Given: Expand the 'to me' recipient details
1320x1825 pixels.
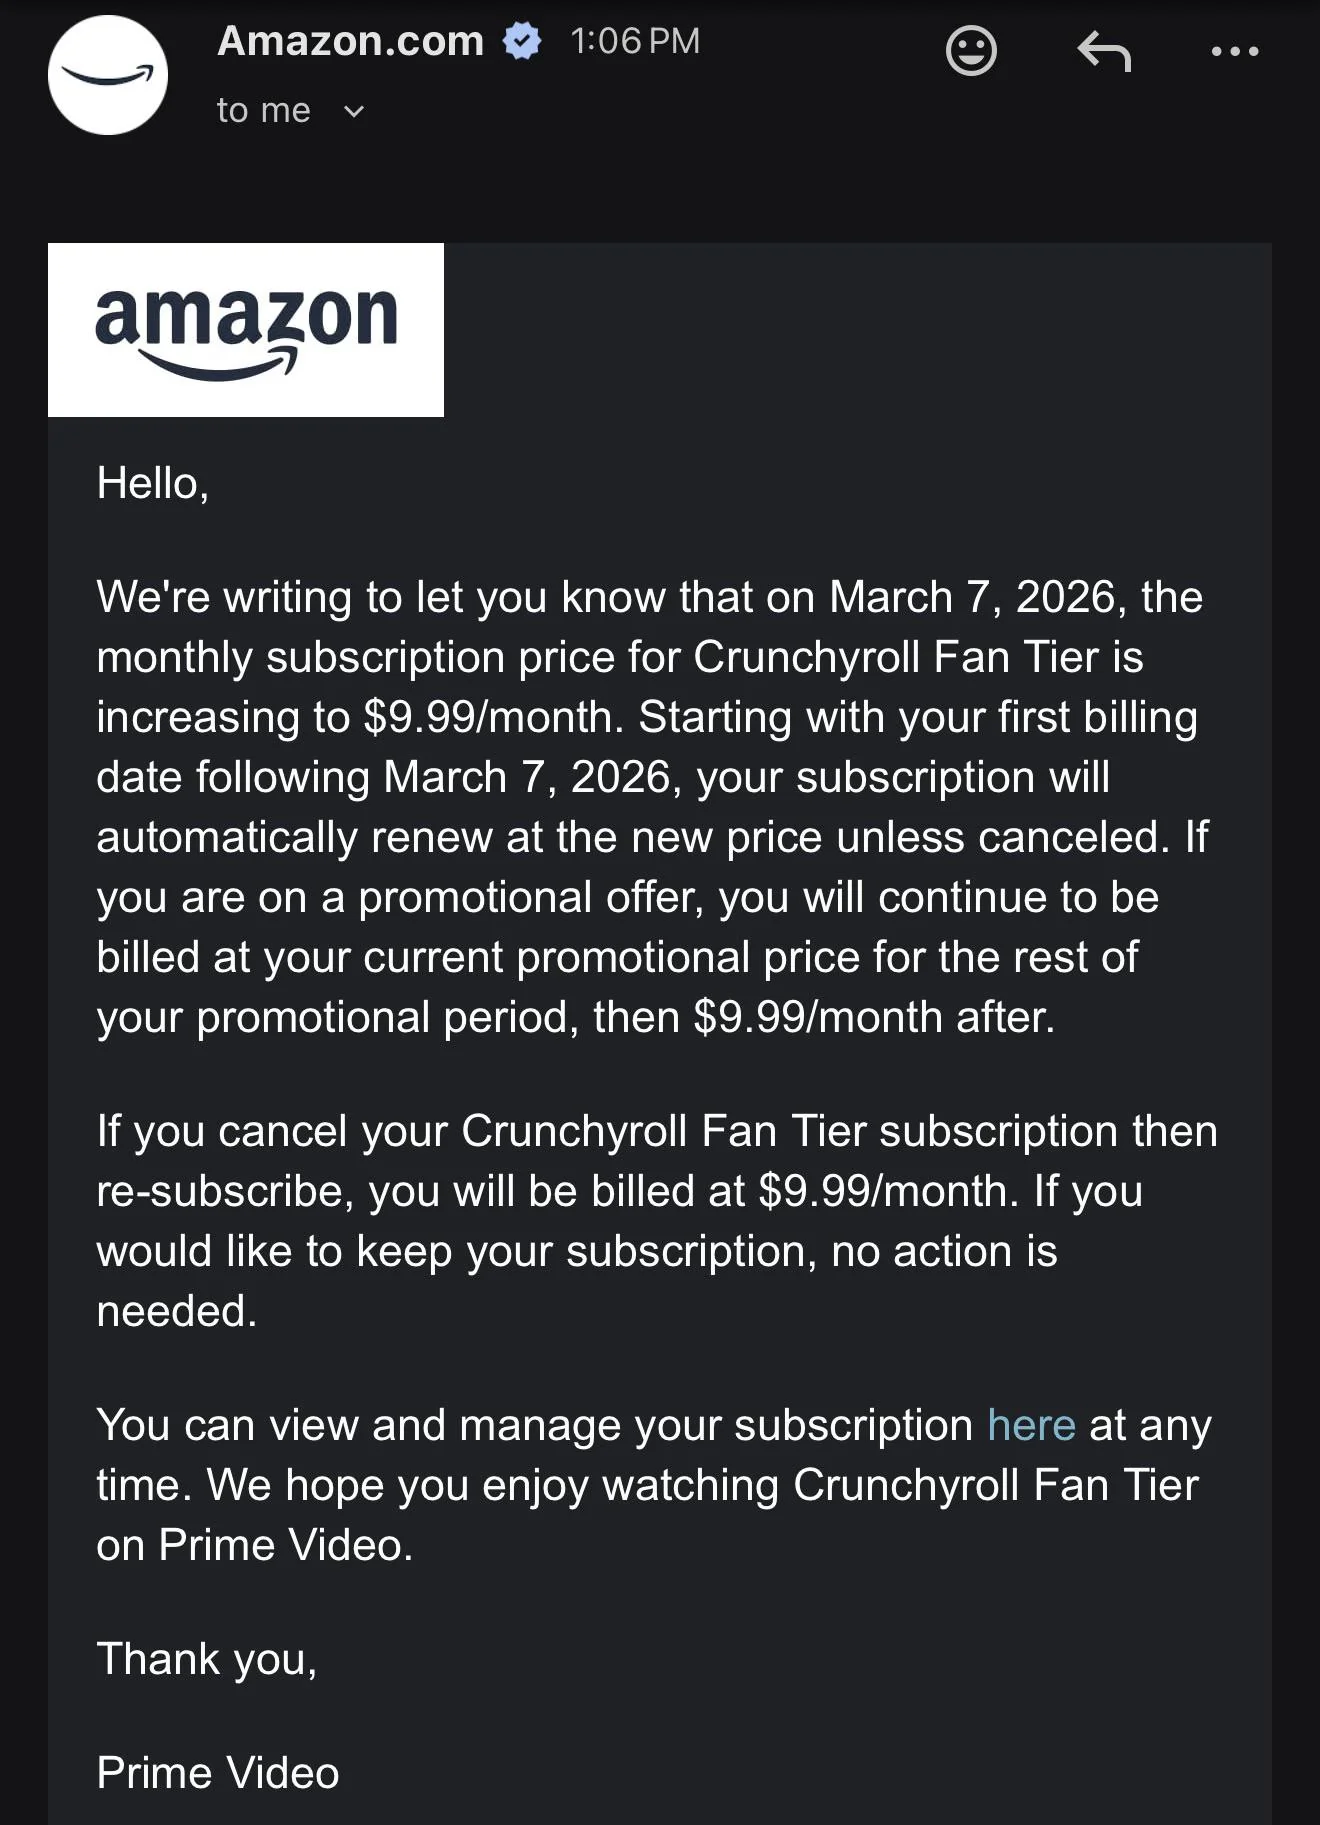Looking at the screenshot, I should tap(262, 110).
